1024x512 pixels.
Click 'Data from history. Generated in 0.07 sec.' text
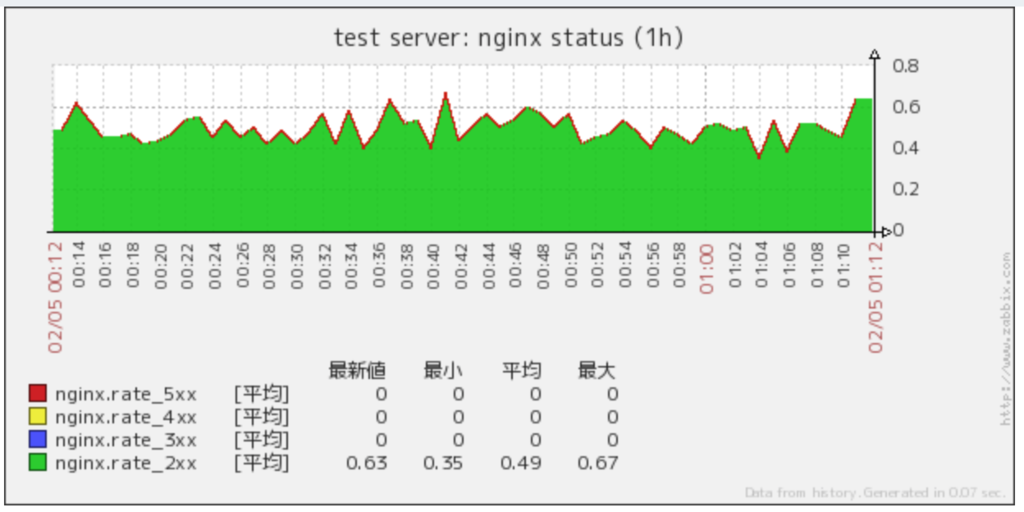click(875, 493)
